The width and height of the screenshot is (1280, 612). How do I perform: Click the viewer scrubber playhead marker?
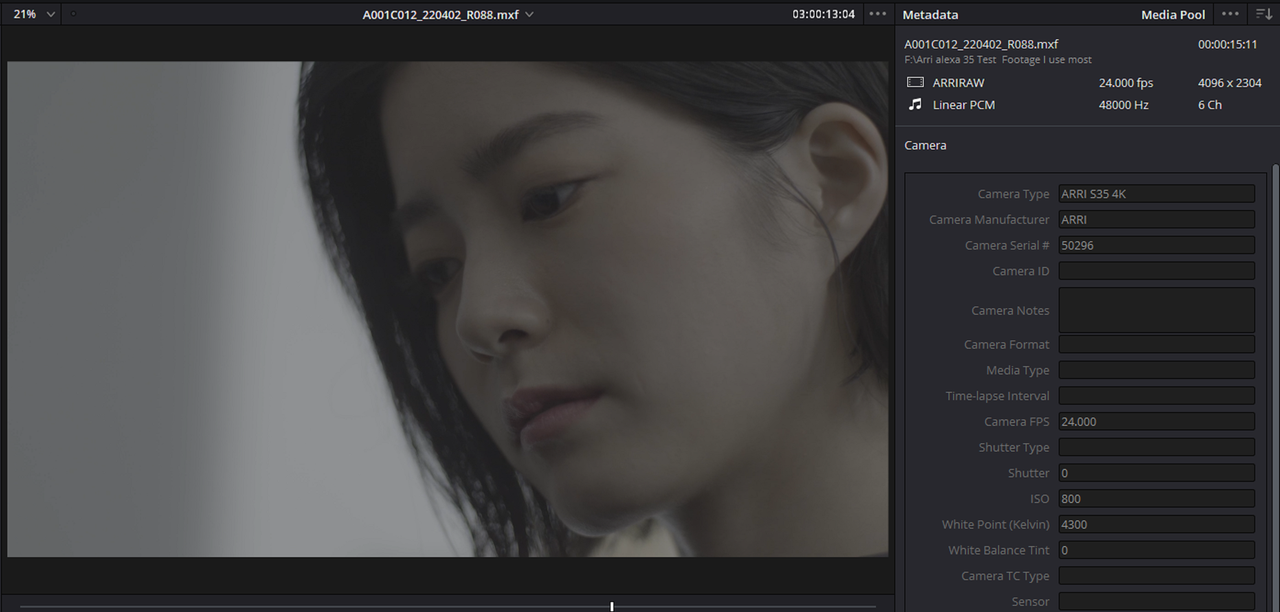(x=612, y=606)
